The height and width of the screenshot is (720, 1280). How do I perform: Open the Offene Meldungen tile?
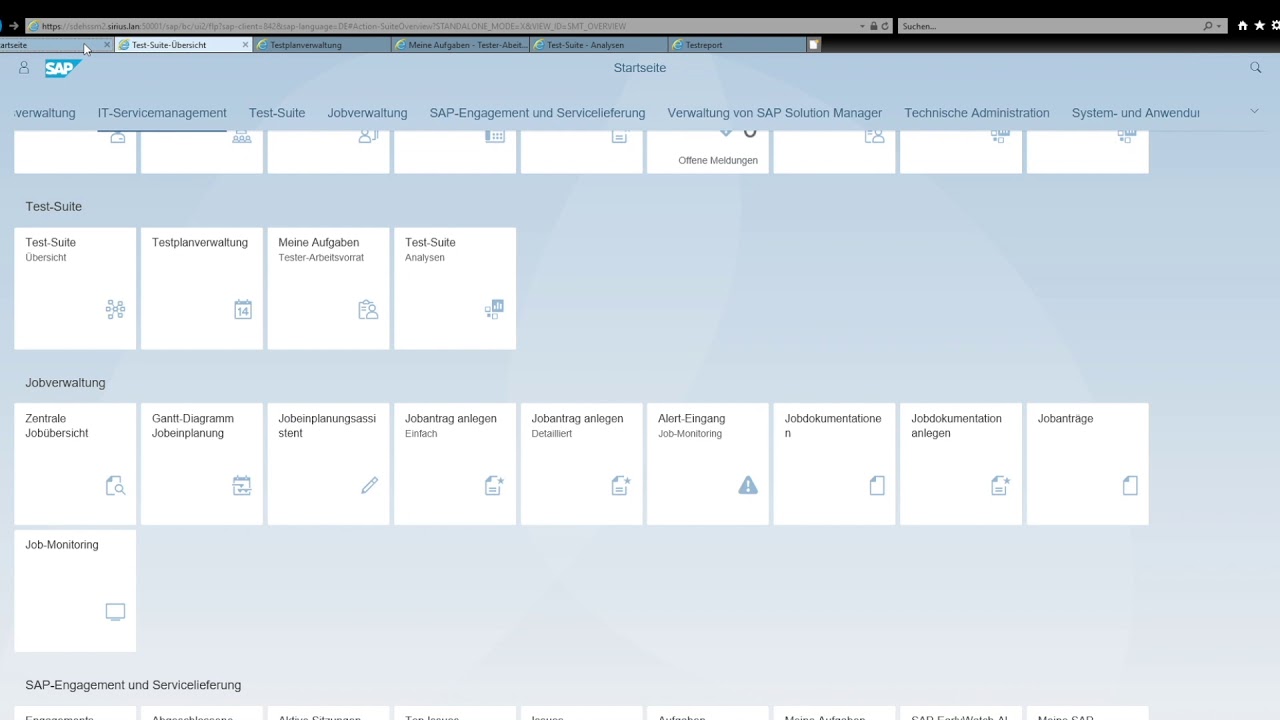[708, 152]
